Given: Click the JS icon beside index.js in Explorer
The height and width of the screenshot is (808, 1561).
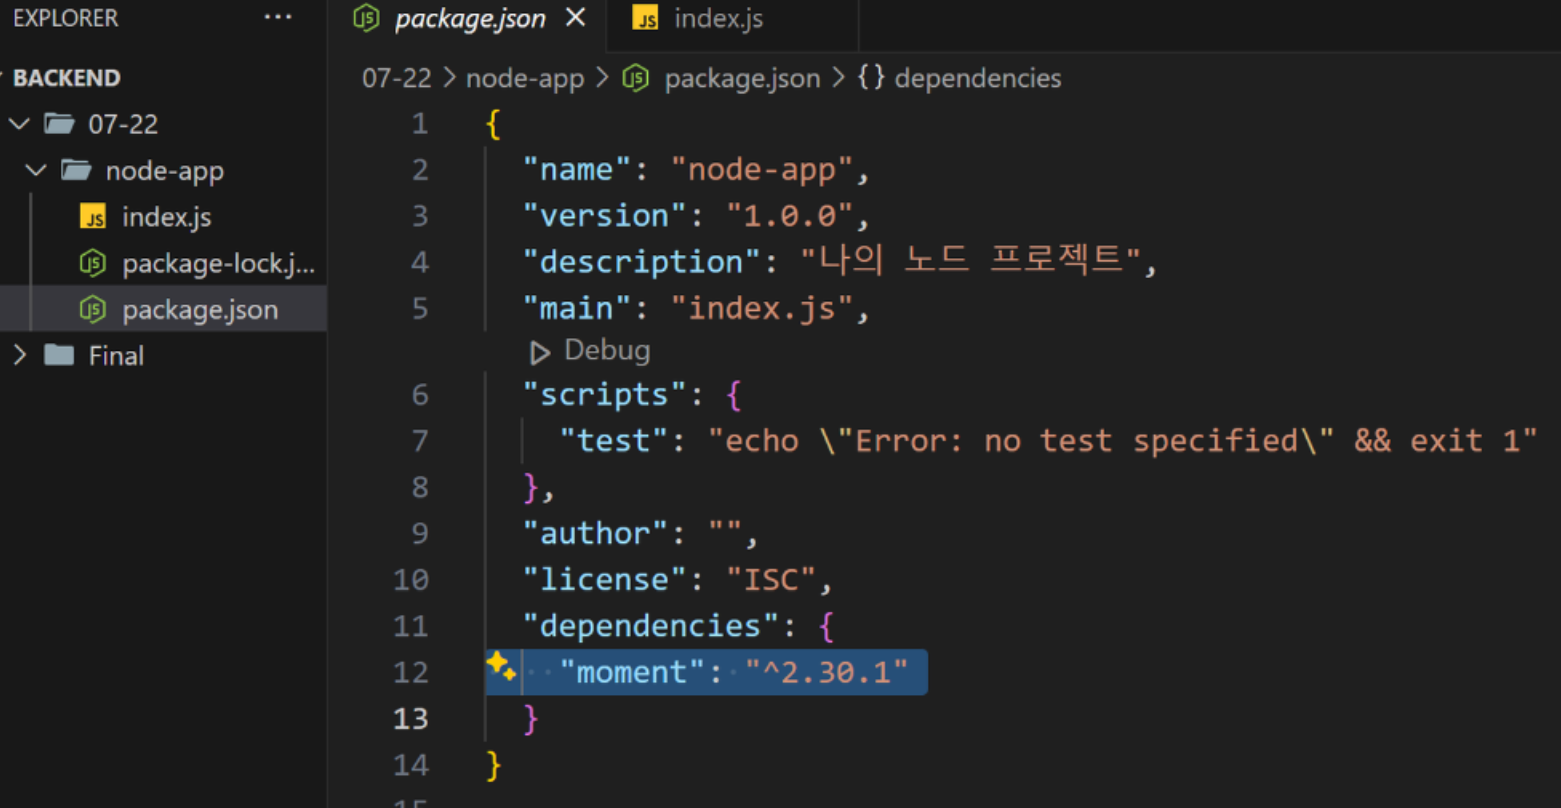Looking at the screenshot, I should (x=95, y=216).
